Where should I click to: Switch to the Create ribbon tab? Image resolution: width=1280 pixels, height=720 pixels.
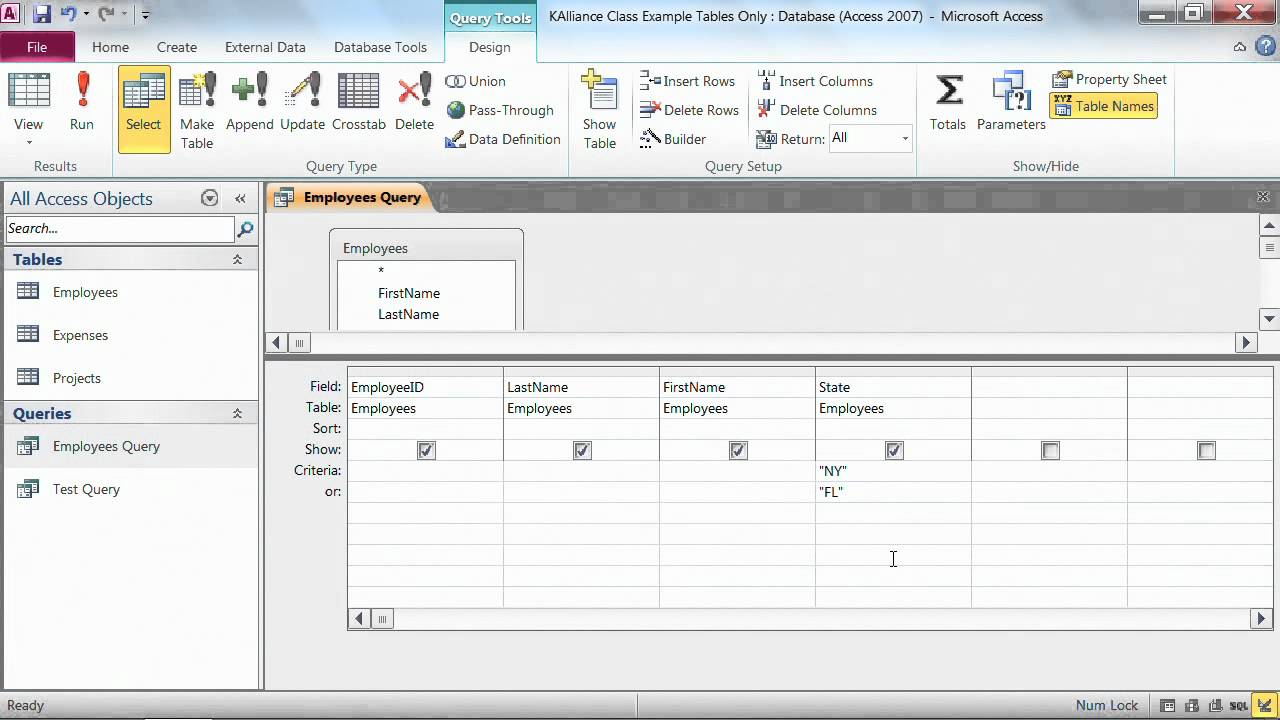[x=176, y=47]
